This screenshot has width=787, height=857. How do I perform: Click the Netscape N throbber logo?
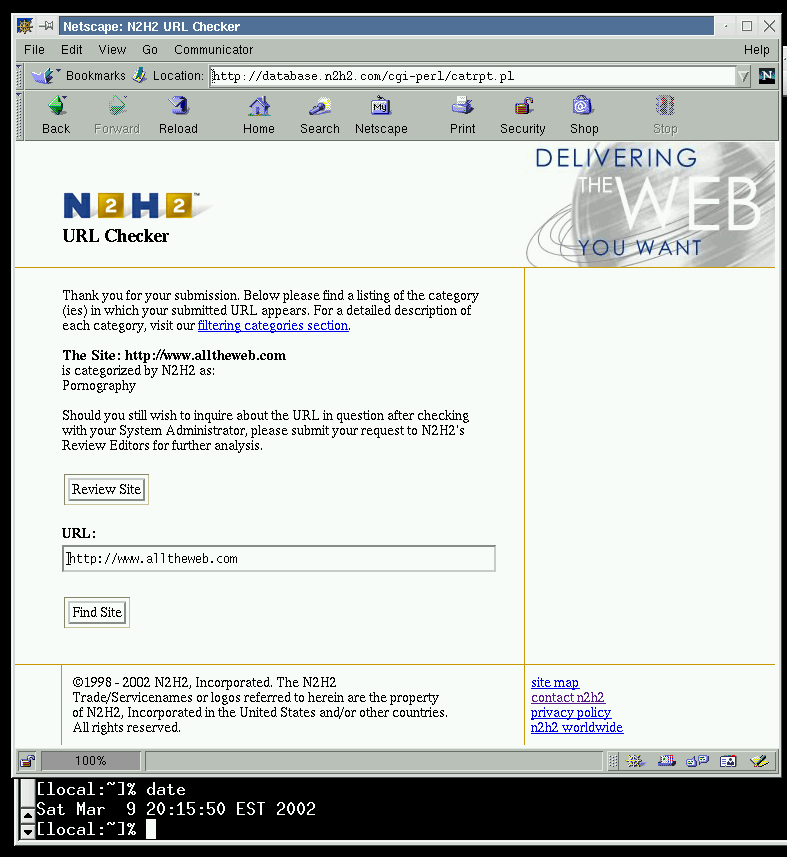(766, 75)
